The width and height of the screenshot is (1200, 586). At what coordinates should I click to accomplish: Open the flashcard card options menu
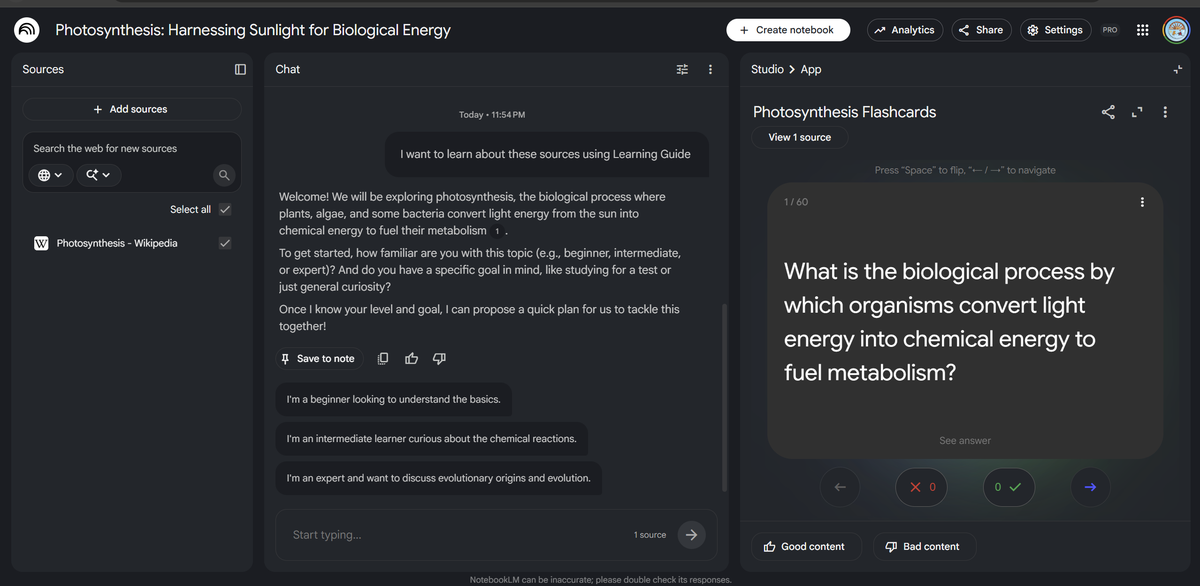pyautogui.click(x=1142, y=202)
